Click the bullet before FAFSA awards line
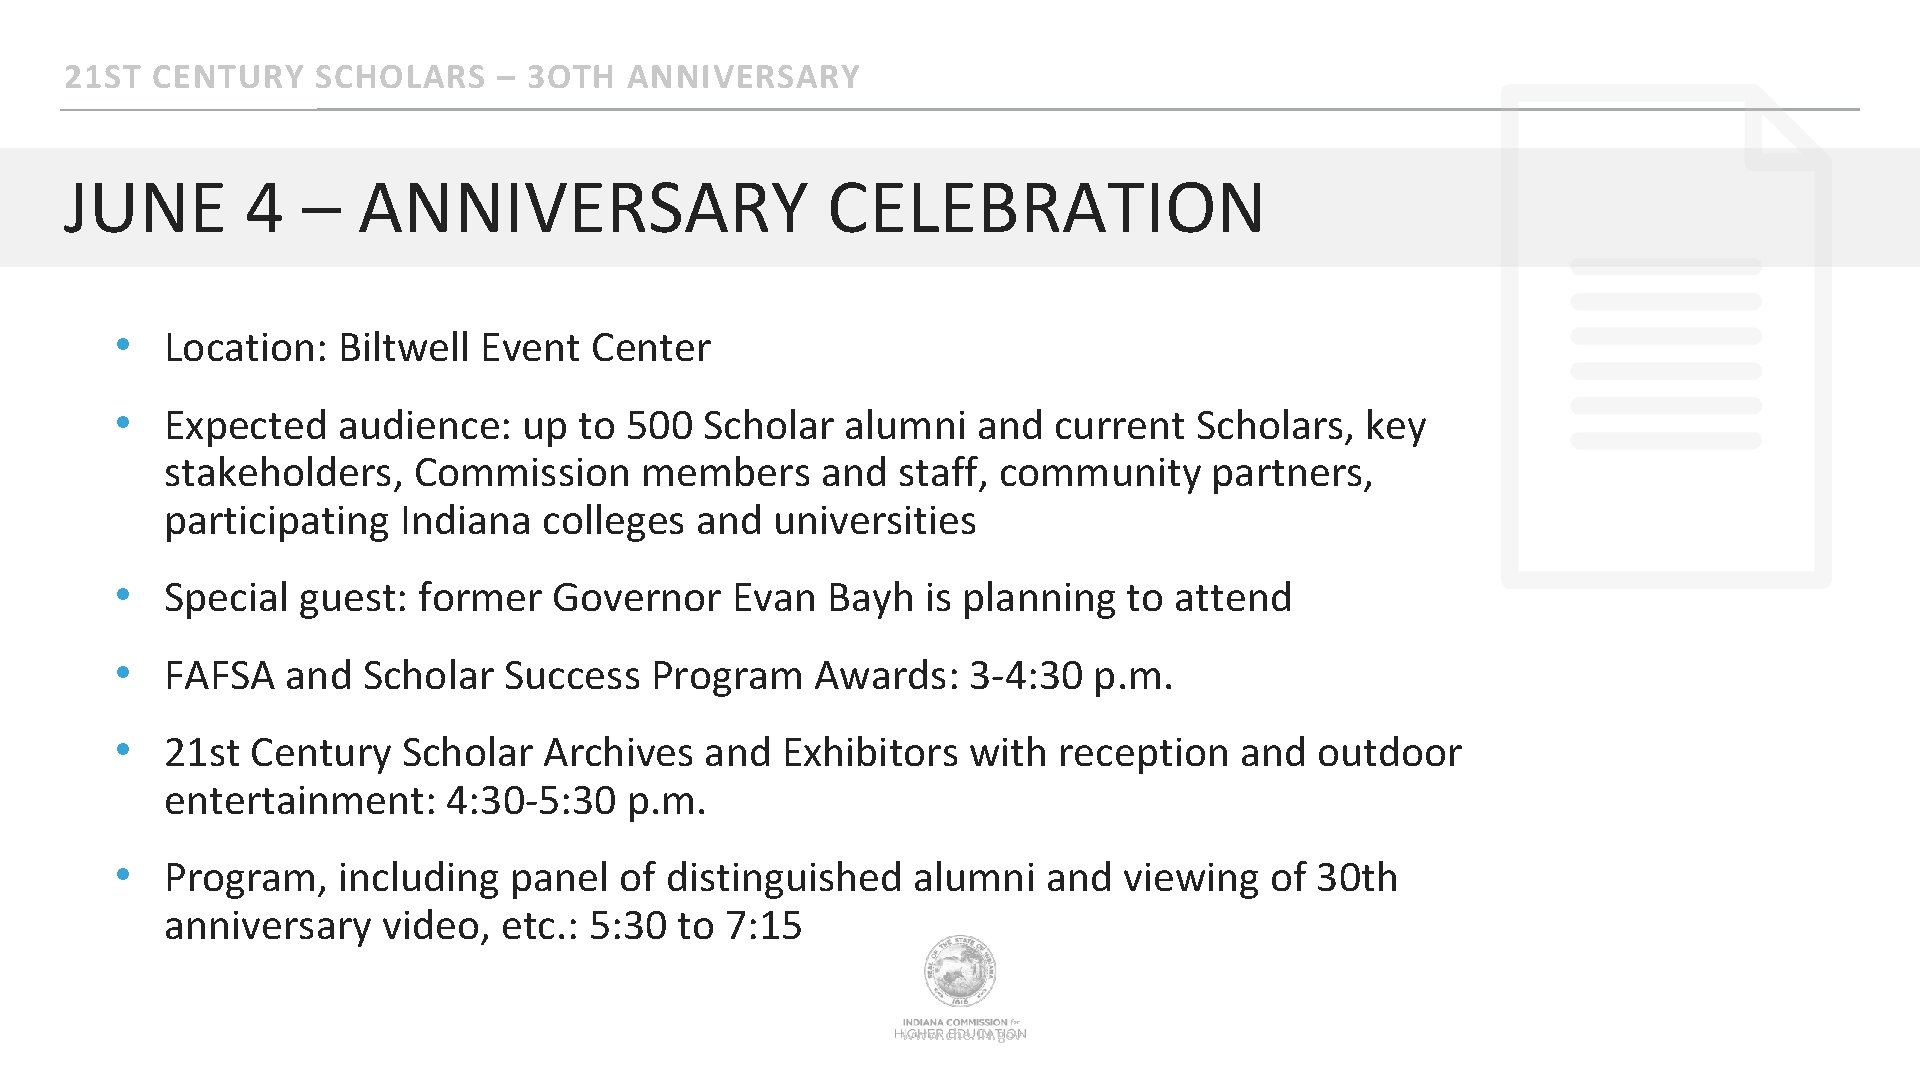Viewport: 1920px width, 1080px height. [x=122, y=673]
